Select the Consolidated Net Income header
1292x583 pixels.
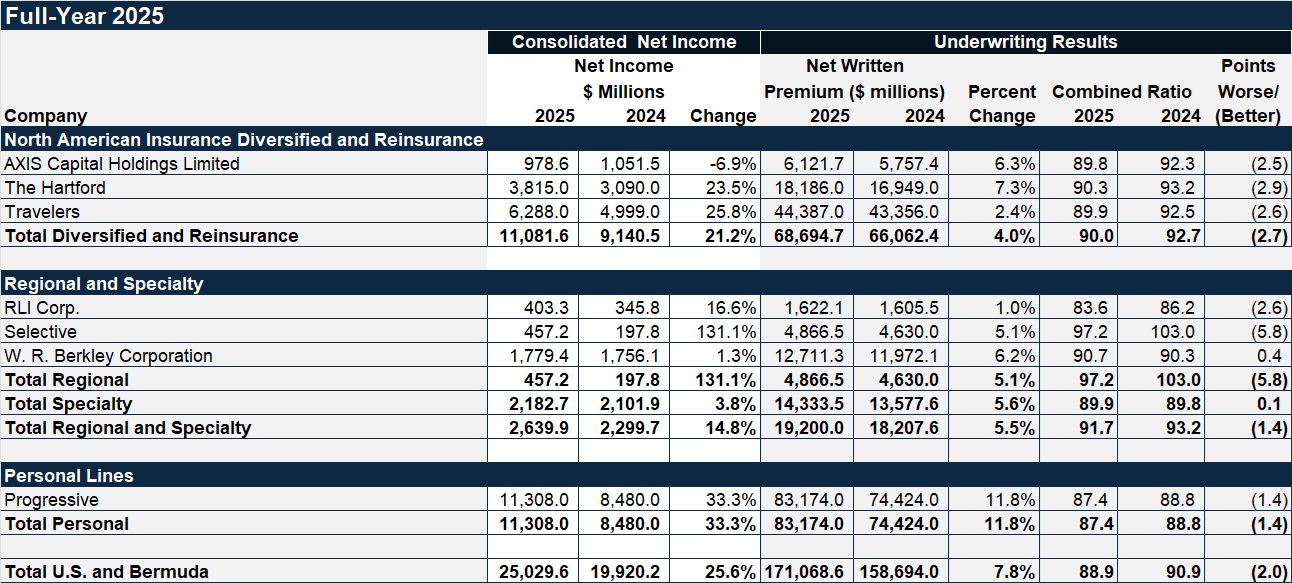tap(624, 42)
